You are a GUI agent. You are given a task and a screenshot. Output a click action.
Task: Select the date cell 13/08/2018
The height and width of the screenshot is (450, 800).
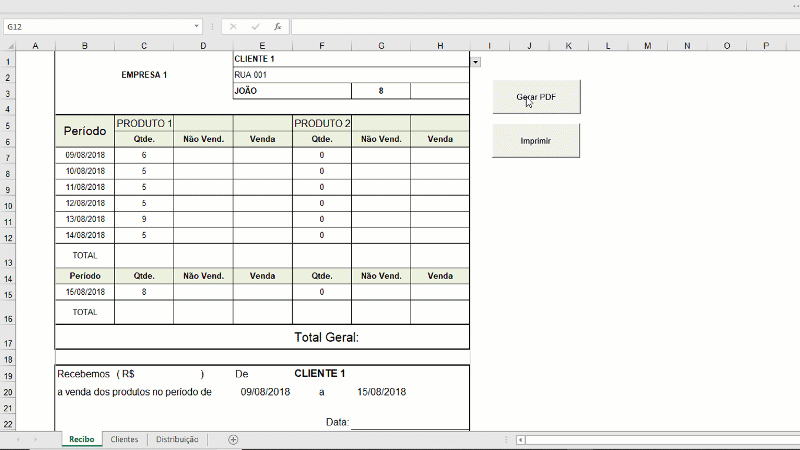pos(85,219)
